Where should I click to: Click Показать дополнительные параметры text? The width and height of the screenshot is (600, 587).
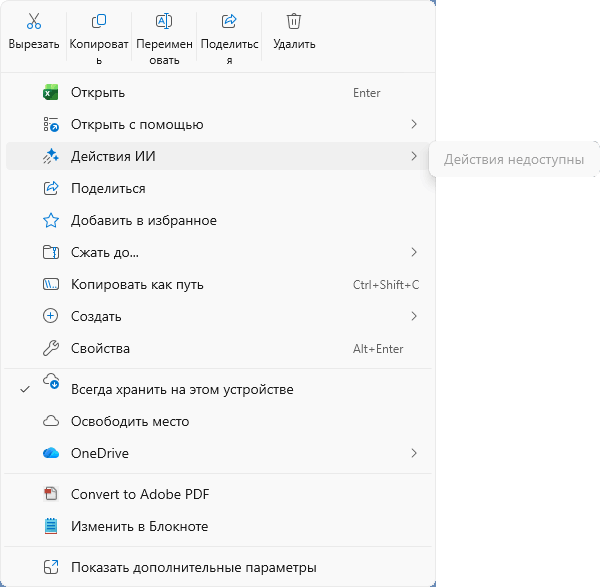click(x=194, y=567)
